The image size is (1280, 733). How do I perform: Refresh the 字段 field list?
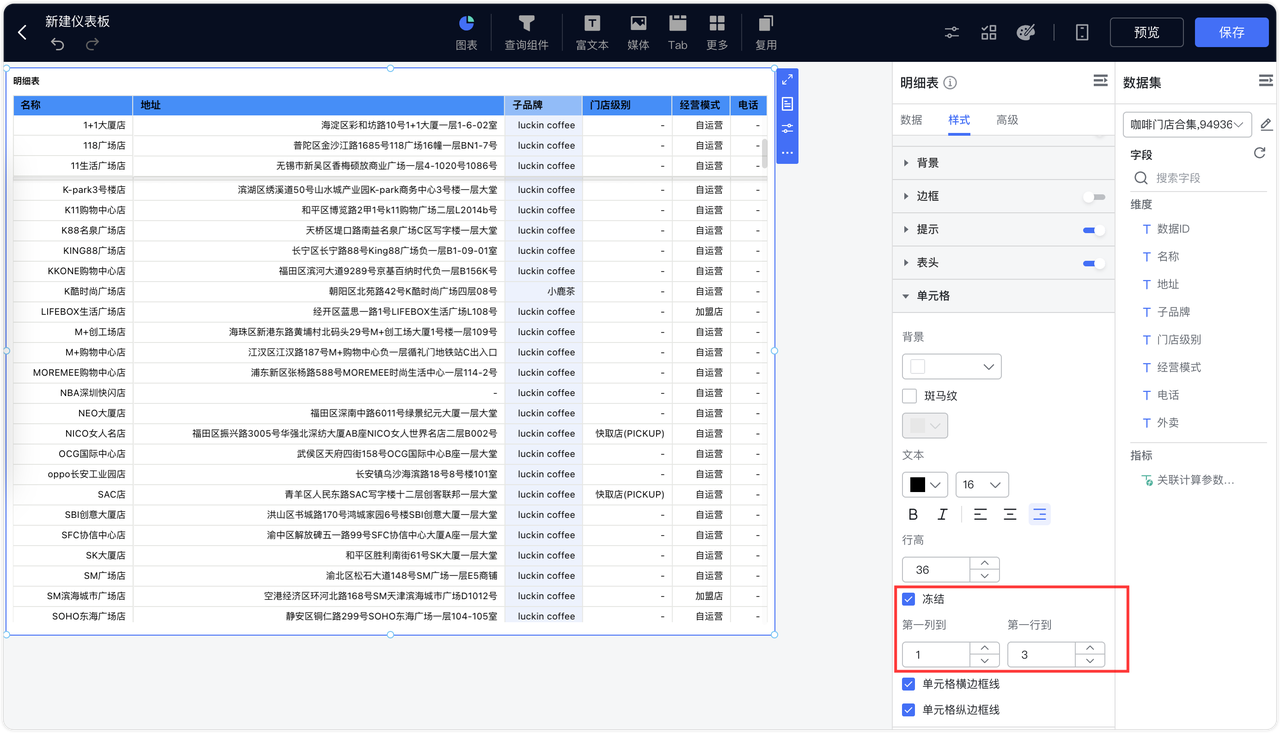point(1260,154)
